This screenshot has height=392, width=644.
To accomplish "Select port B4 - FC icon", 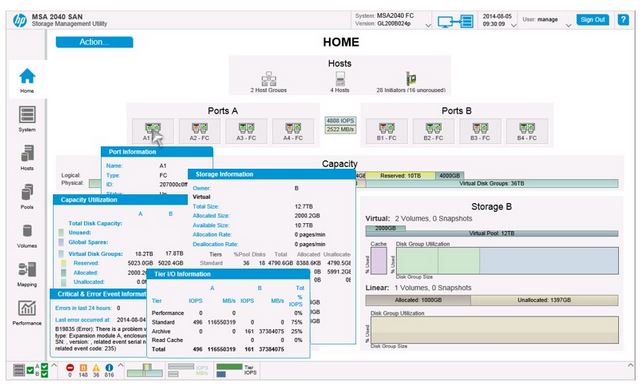I will pyautogui.click(x=527, y=131).
